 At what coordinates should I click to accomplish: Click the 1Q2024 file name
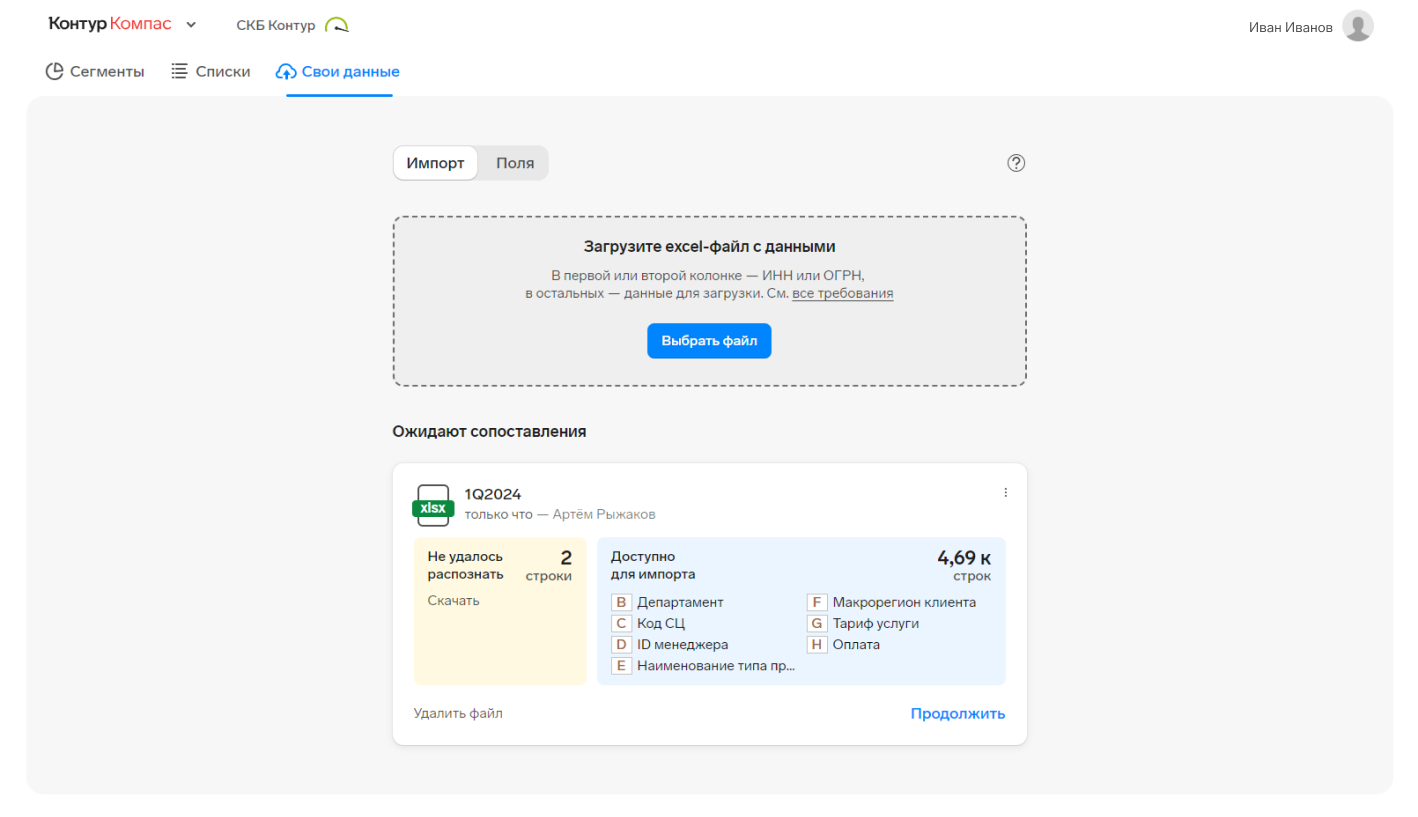tap(493, 494)
